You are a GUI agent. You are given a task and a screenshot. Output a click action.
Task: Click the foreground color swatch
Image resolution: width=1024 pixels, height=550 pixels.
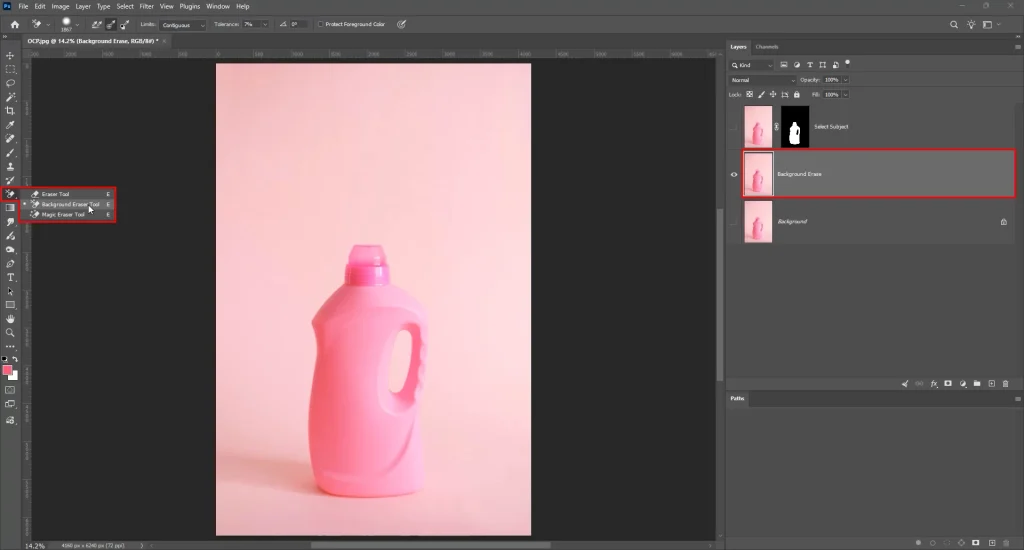7,370
